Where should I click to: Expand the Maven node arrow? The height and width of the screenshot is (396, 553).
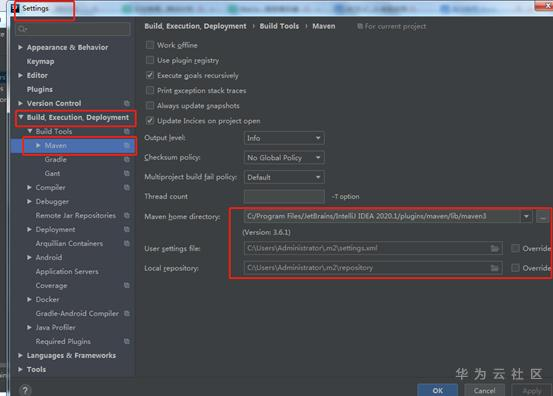tap(38, 145)
